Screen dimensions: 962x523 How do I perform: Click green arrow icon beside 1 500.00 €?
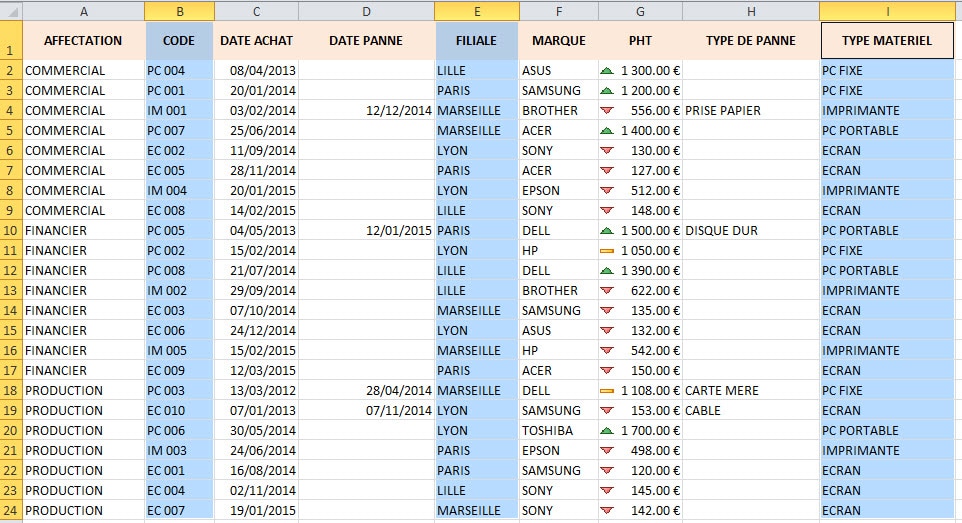[607, 230]
